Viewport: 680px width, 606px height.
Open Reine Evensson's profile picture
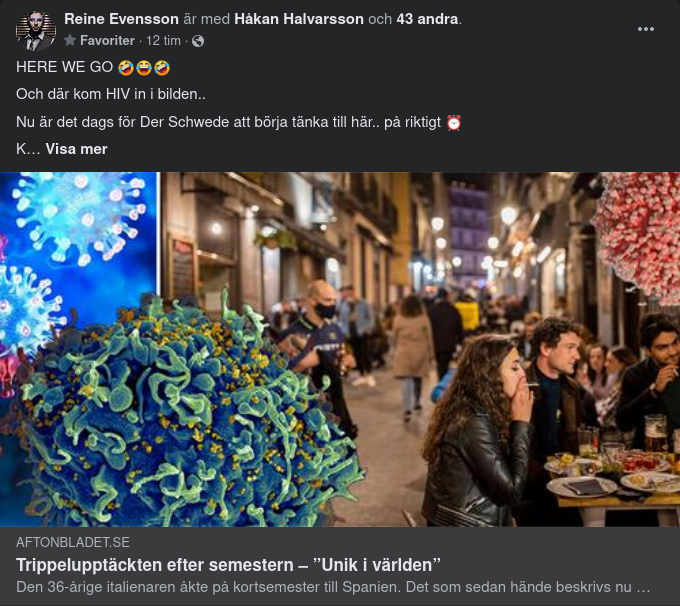click(x=36, y=30)
